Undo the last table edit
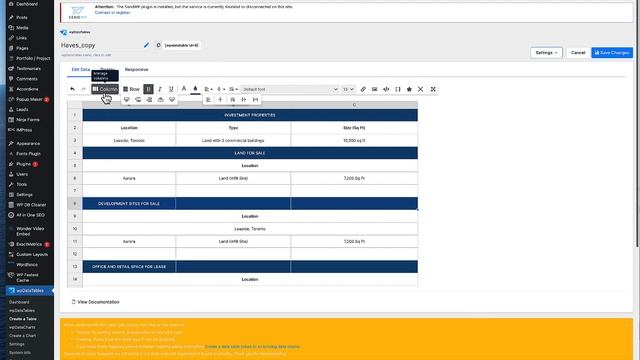This screenshot has height=360, width=640. coord(73,89)
